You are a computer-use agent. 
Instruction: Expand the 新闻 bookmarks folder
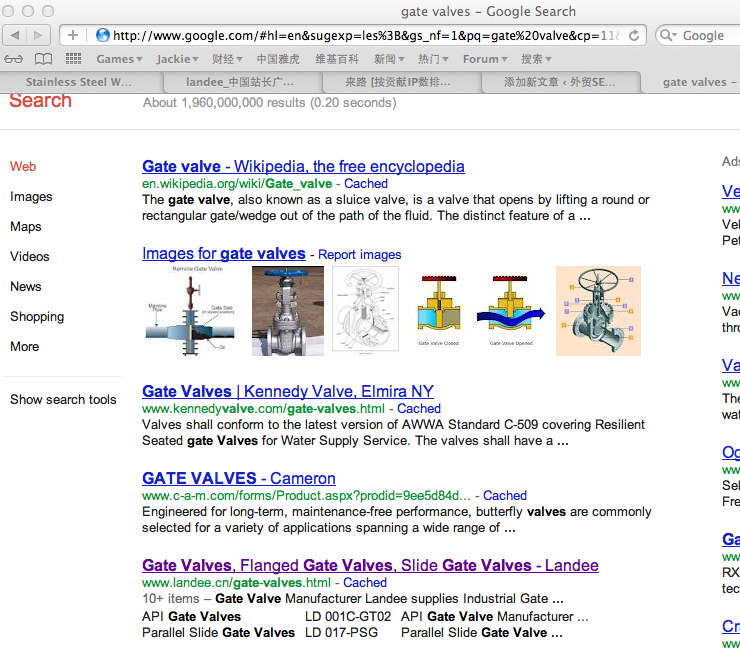coord(389,59)
